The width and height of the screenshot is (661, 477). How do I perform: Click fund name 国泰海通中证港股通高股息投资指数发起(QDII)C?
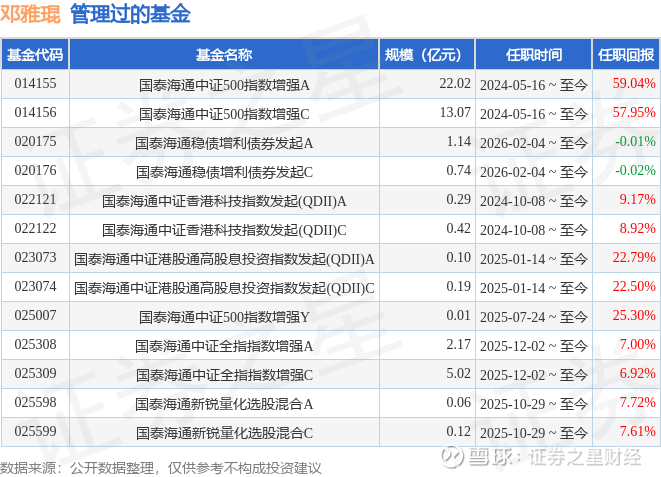(x=224, y=288)
